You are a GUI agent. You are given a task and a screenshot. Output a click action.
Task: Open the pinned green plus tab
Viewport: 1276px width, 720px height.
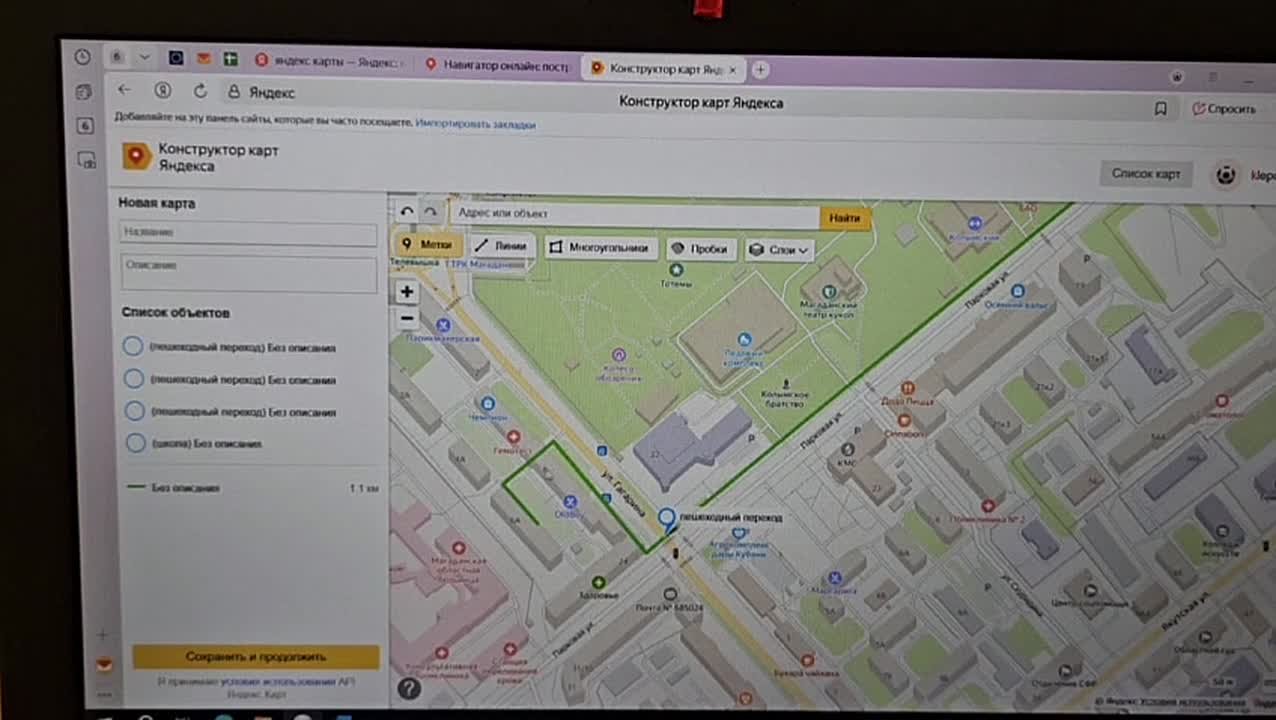point(230,59)
